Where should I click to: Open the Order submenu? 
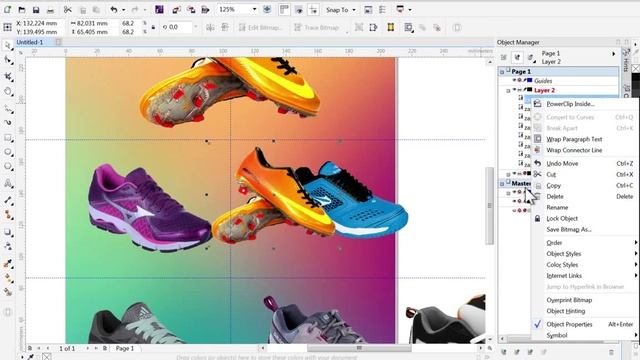coord(586,243)
